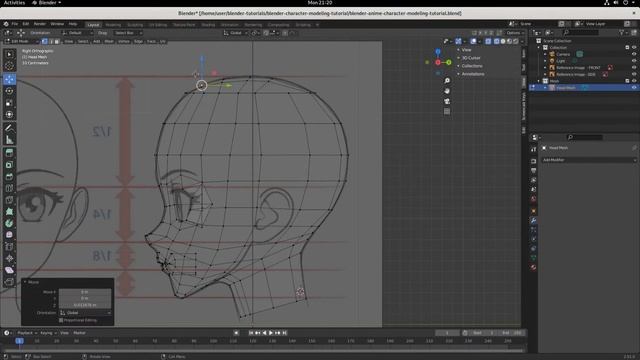Jump to the end frame of timeline

pos(284,333)
